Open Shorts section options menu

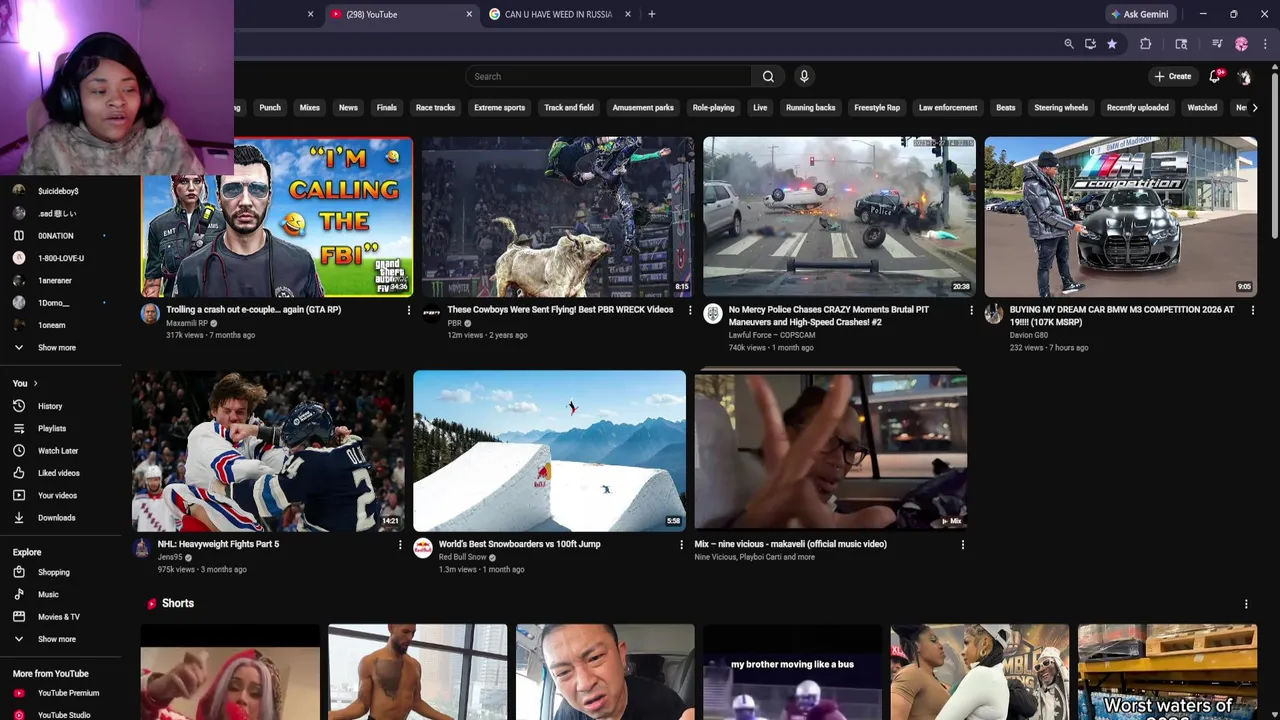click(1246, 604)
